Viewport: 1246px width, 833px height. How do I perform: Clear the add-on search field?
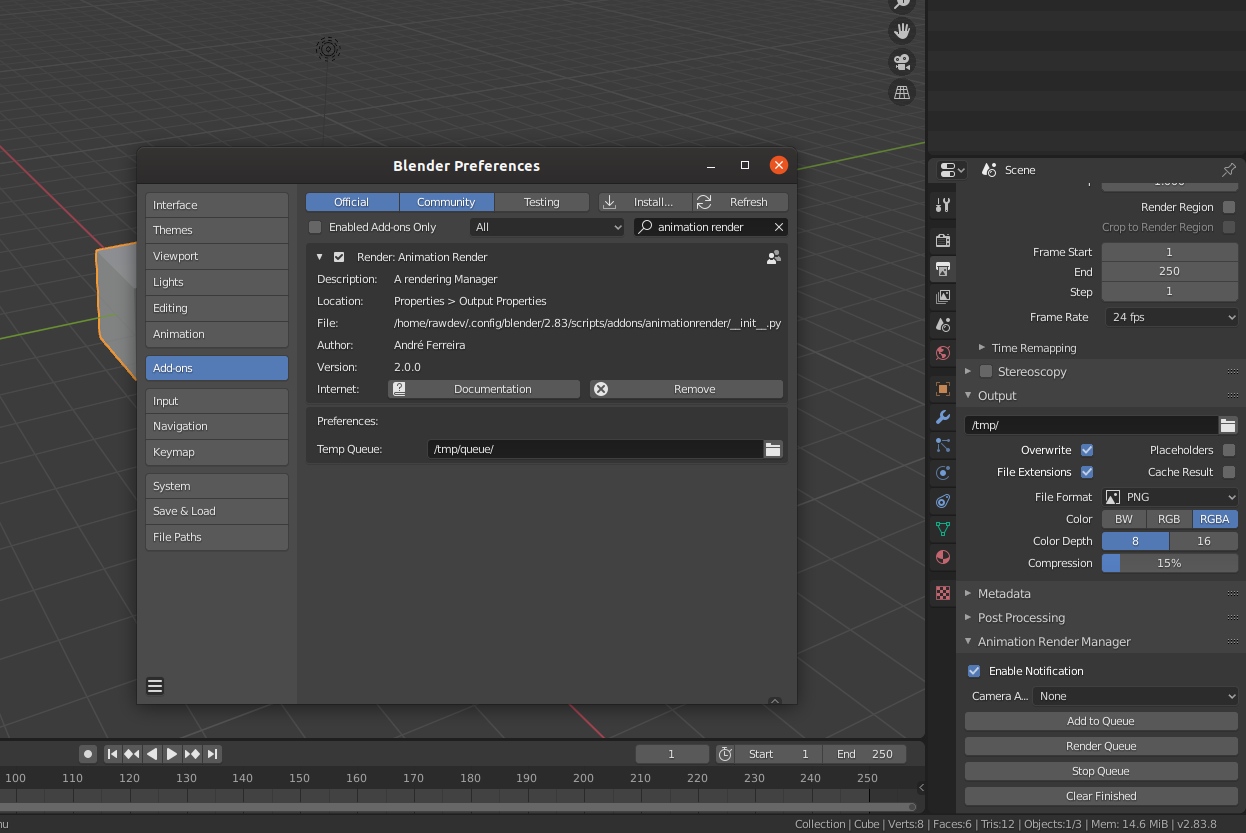[x=779, y=227]
